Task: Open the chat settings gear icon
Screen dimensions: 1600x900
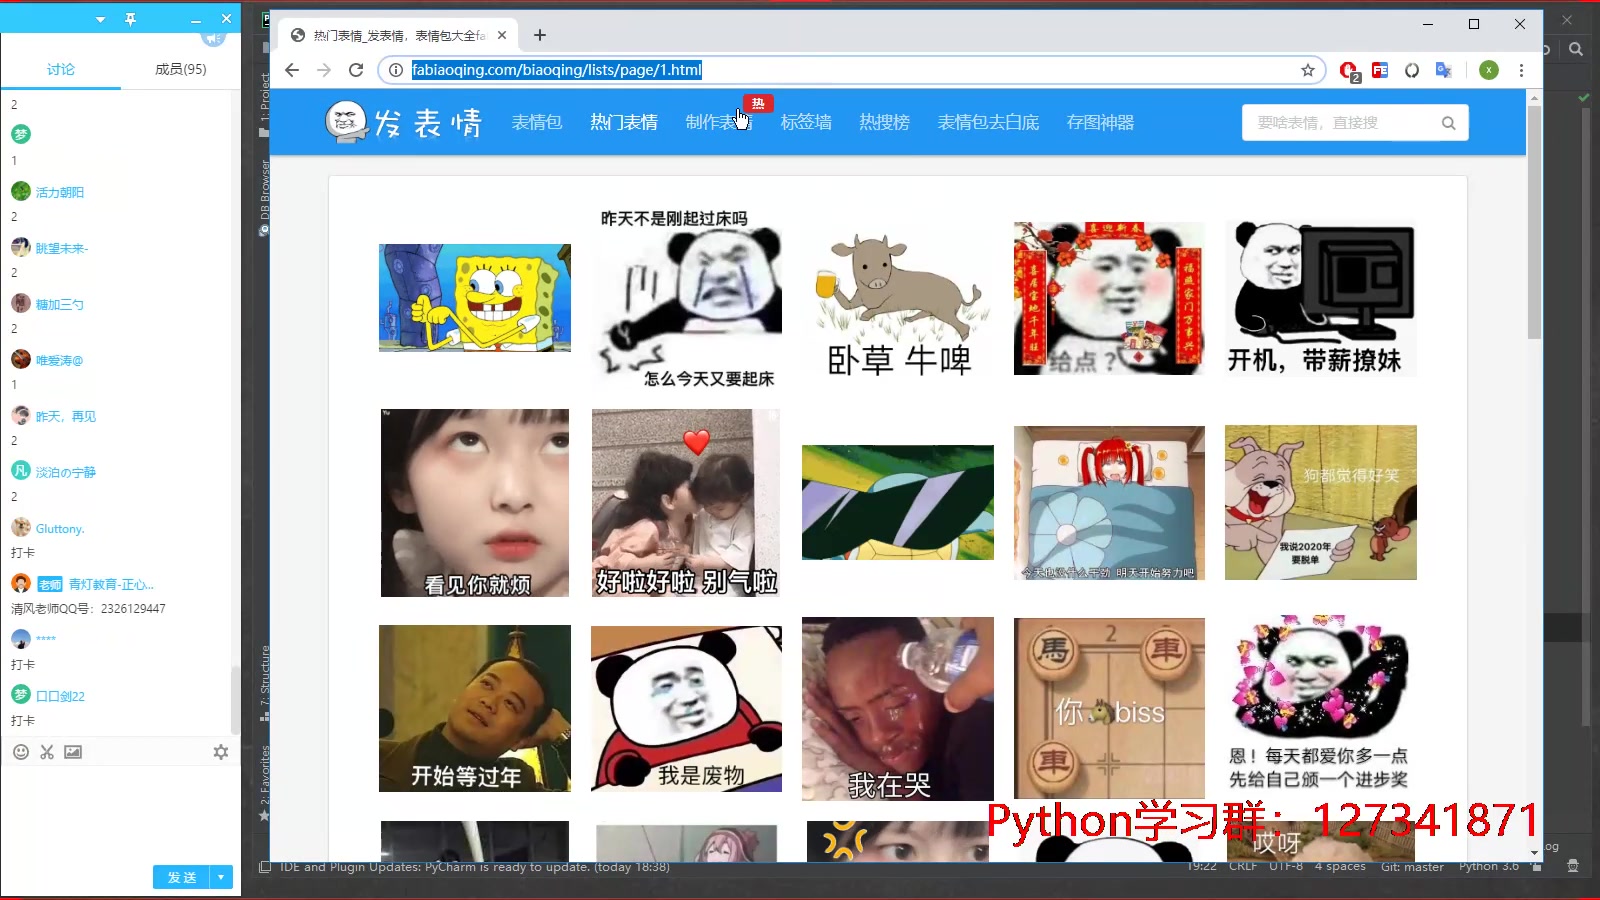Action: 220,752
